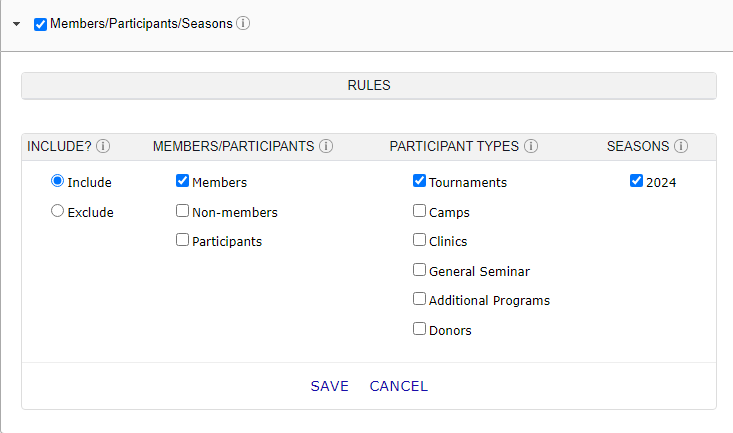Collapse the Members/Participants/Seasons section arrow
Screen dimensions: 733x433
point(16,23)
